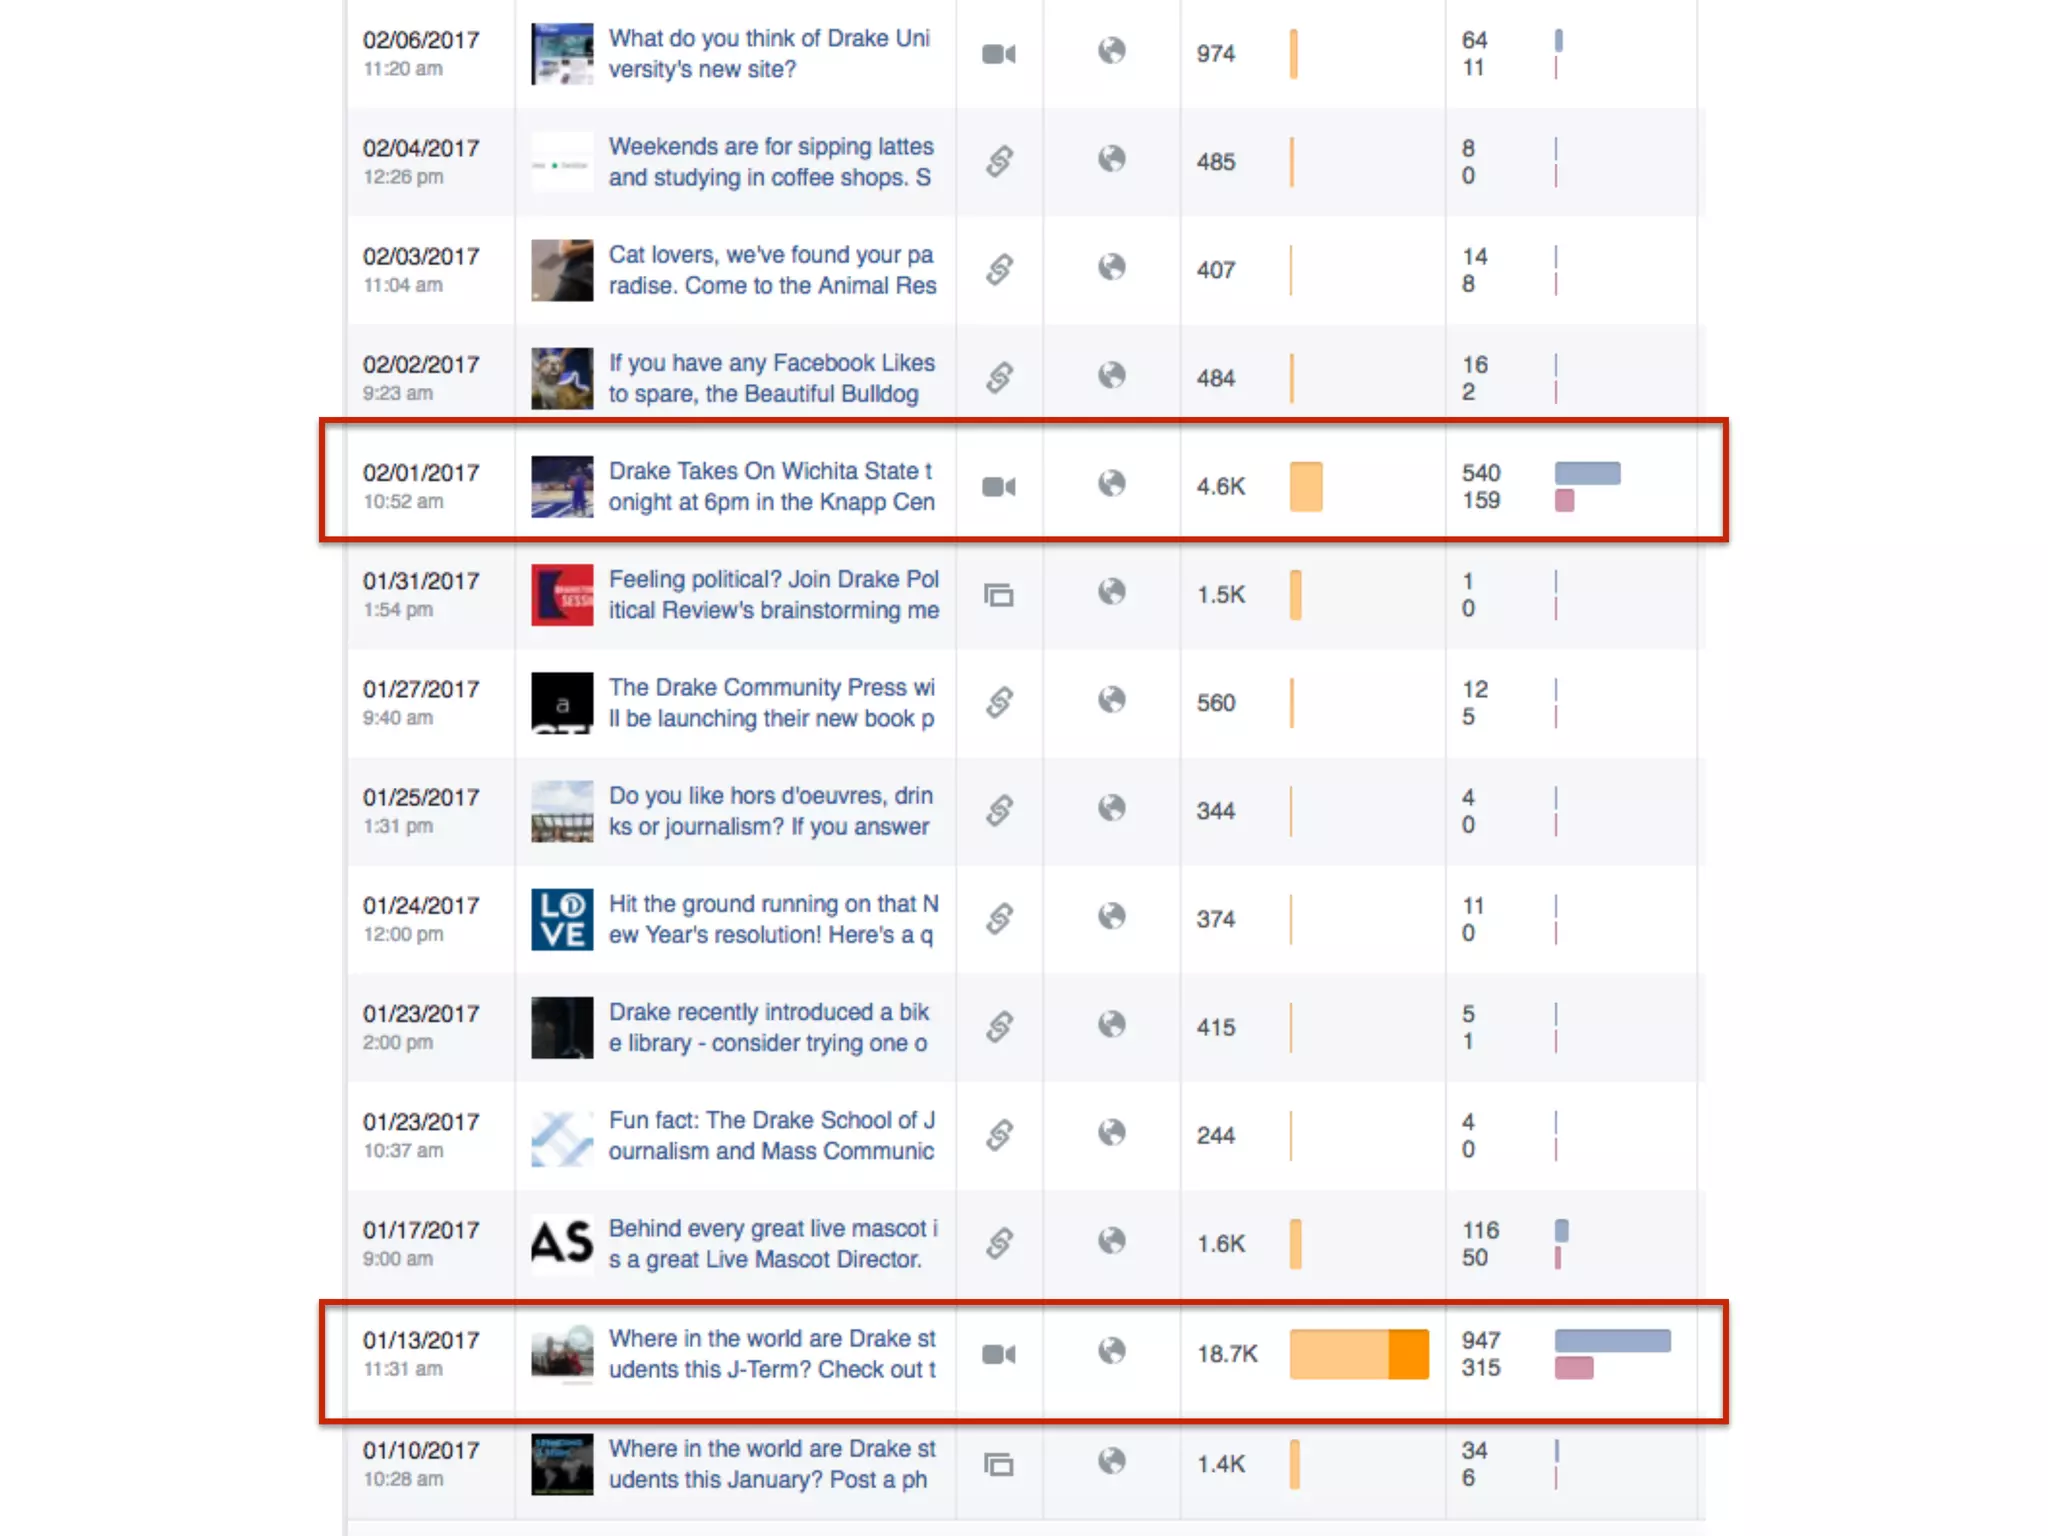Click AS thumbnail on 01/17/2017 post
Image resolution: width=2048 pixels, height=1536 pixels.
562,1243
